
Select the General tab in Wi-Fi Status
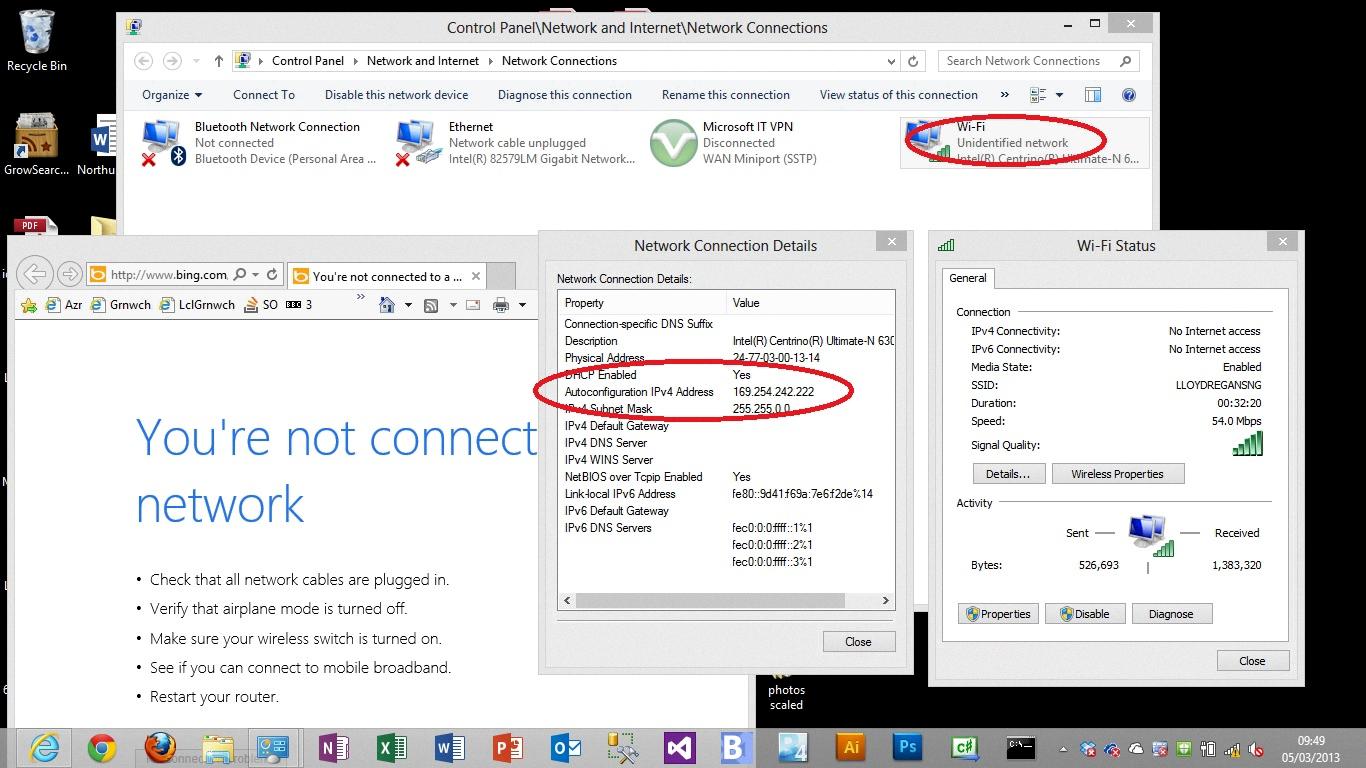[x=967, y=278]
